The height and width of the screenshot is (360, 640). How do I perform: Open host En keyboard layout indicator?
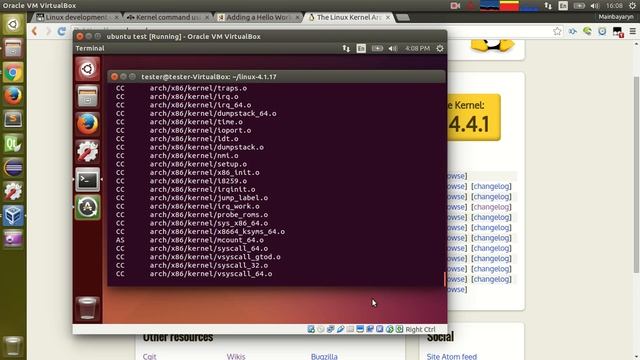click(x=563, y=6)
